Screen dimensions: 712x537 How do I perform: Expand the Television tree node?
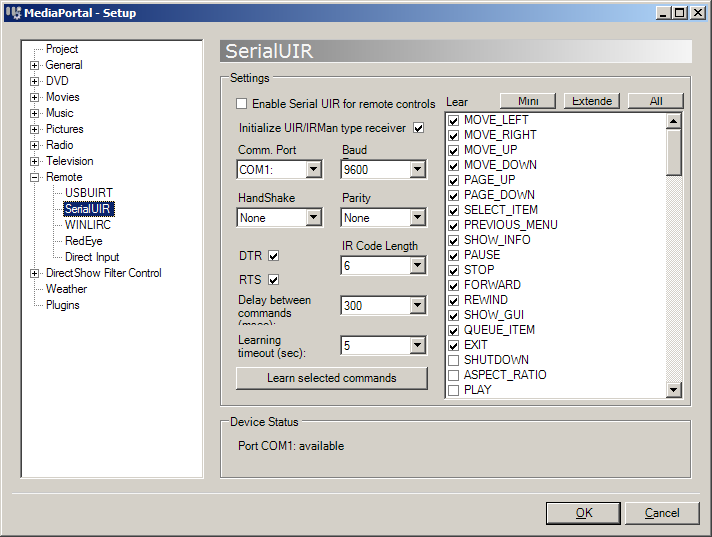(34, 161)
